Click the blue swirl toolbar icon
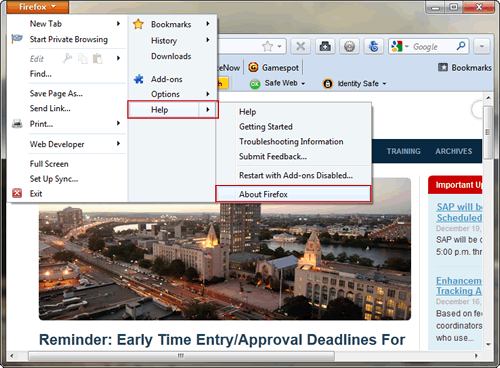The height and width of the screenshot is (368, 500). (x=374, y=46)
